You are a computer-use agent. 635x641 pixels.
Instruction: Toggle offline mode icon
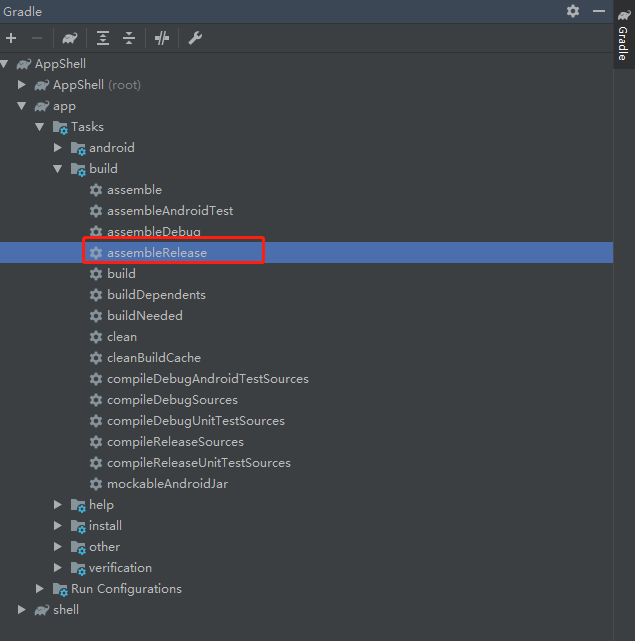coord(162,38)
